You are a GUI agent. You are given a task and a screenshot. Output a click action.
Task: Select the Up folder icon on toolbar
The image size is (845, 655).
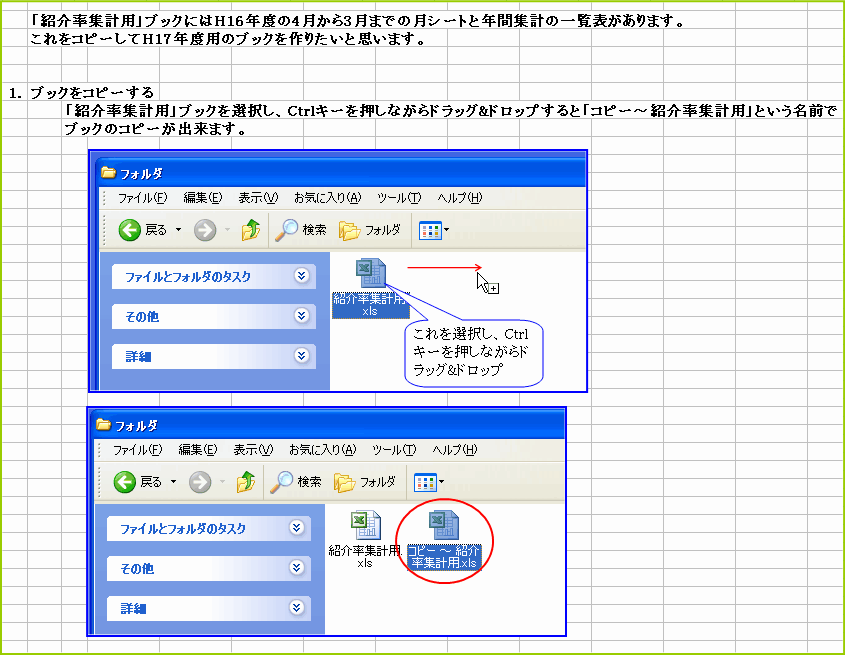click(x=252, y=229)
